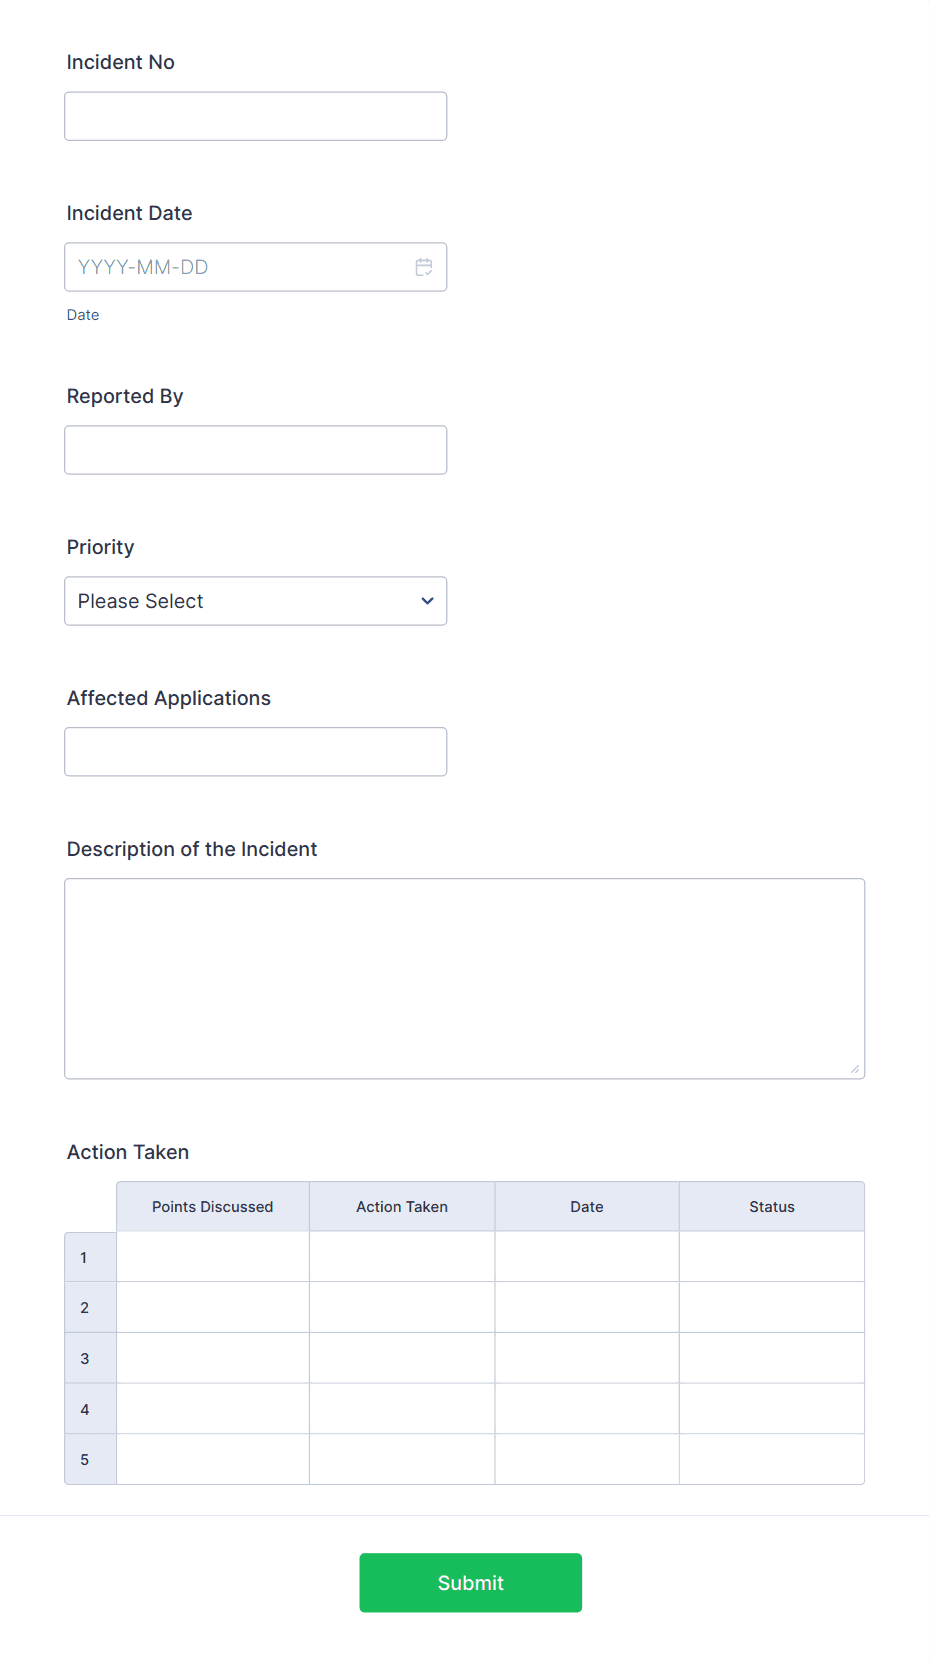Image resolution: width=930 pixels, height=1662 pixels.
Task: Open the calendar picker icon
Action: (424, 266)
